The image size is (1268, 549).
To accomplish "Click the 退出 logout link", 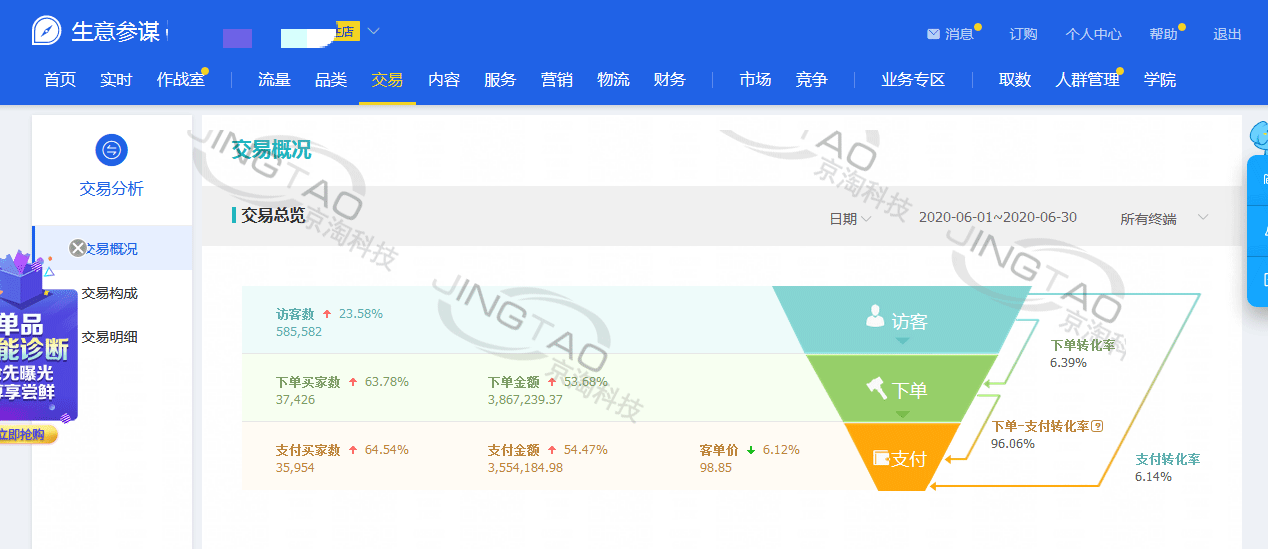I will coord(1227,34).
